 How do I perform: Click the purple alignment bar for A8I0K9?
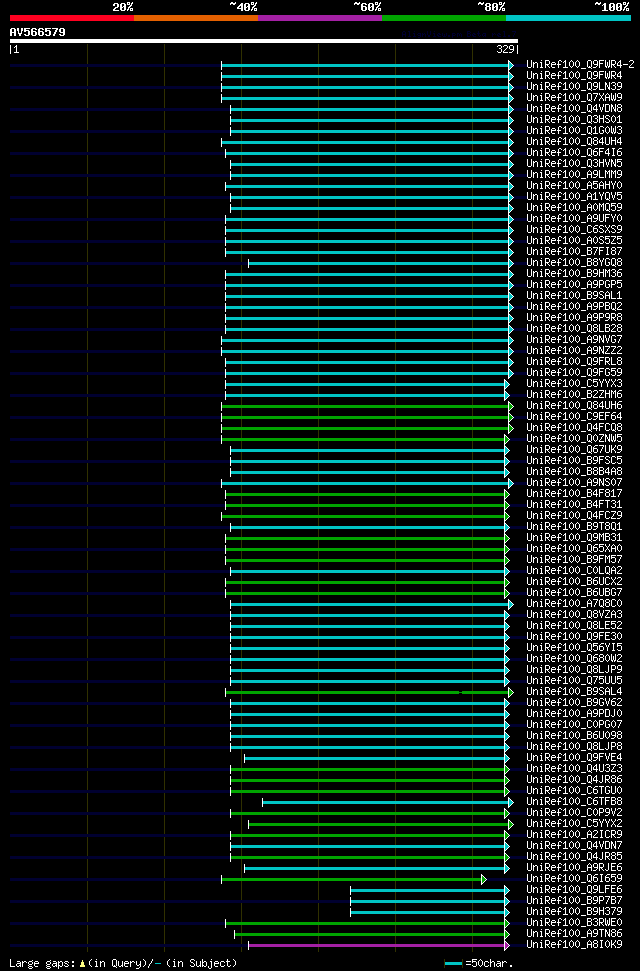tap(377, 946)
